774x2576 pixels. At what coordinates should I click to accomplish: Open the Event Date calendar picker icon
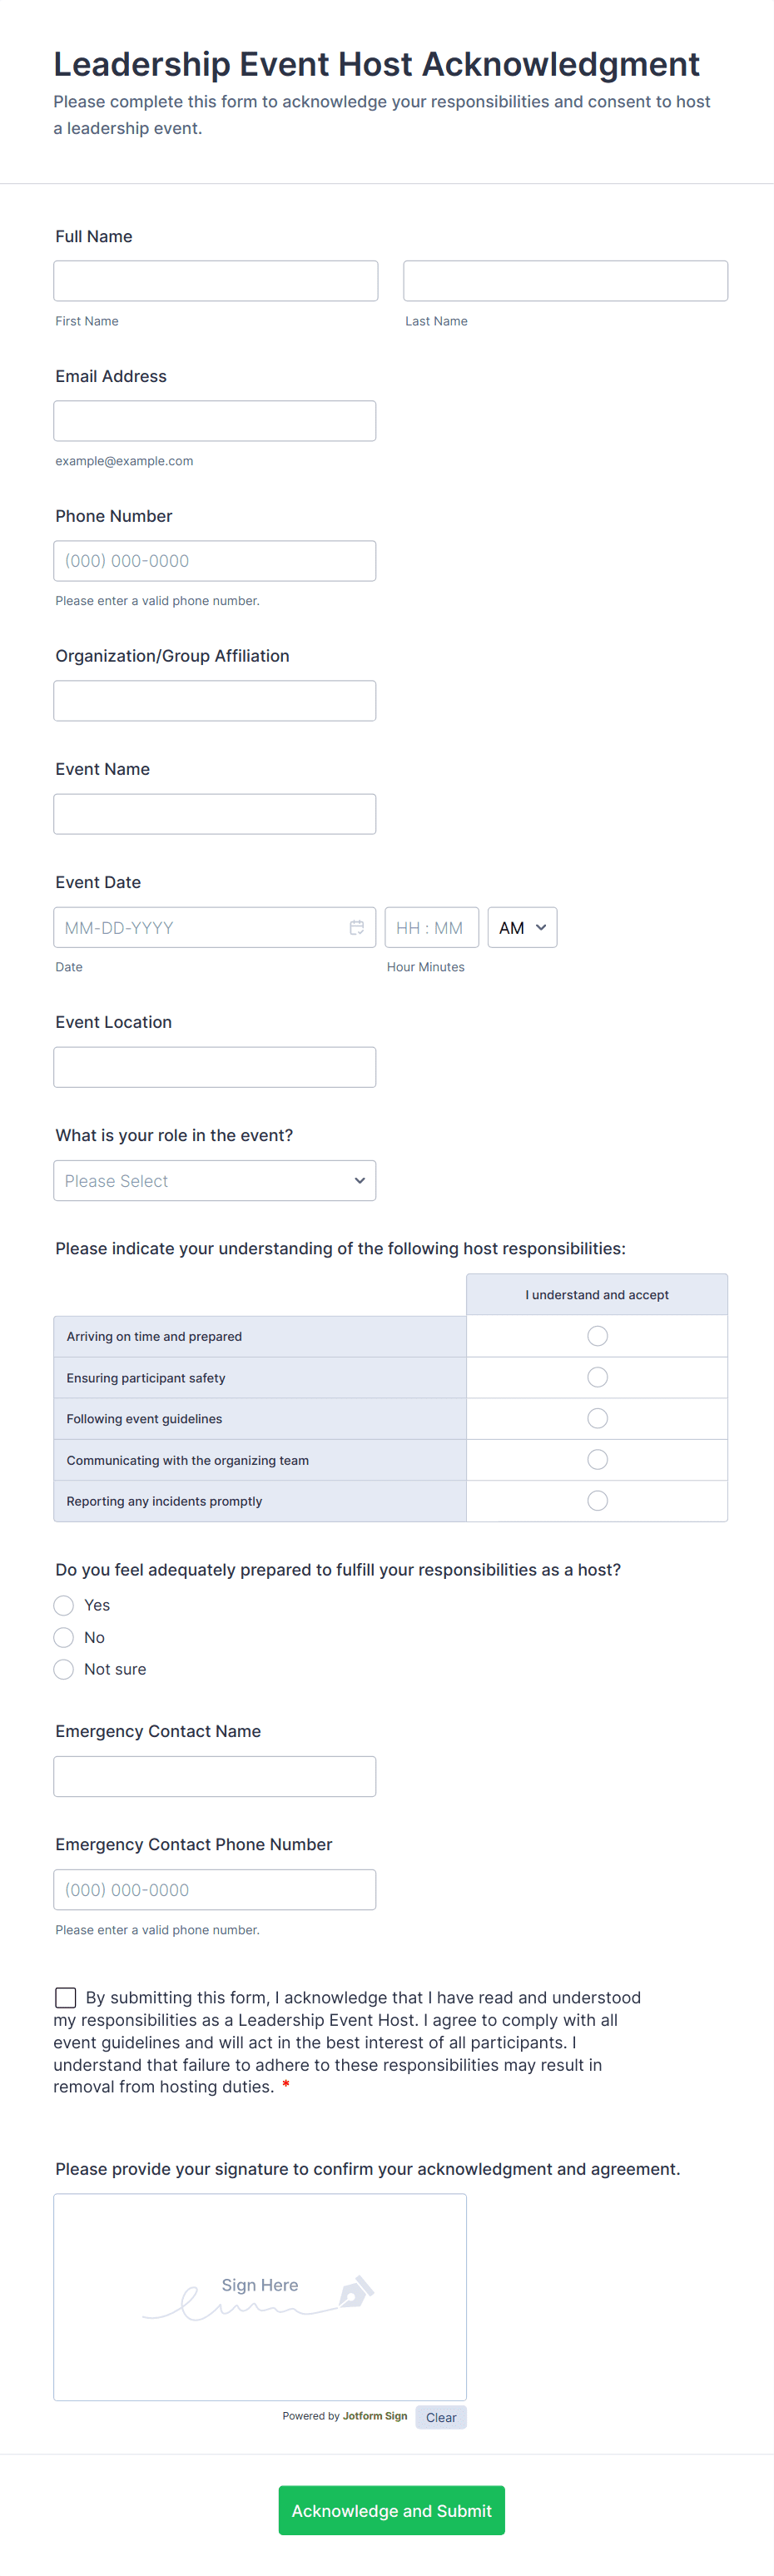pyautogui.click(x=356, y=927)
